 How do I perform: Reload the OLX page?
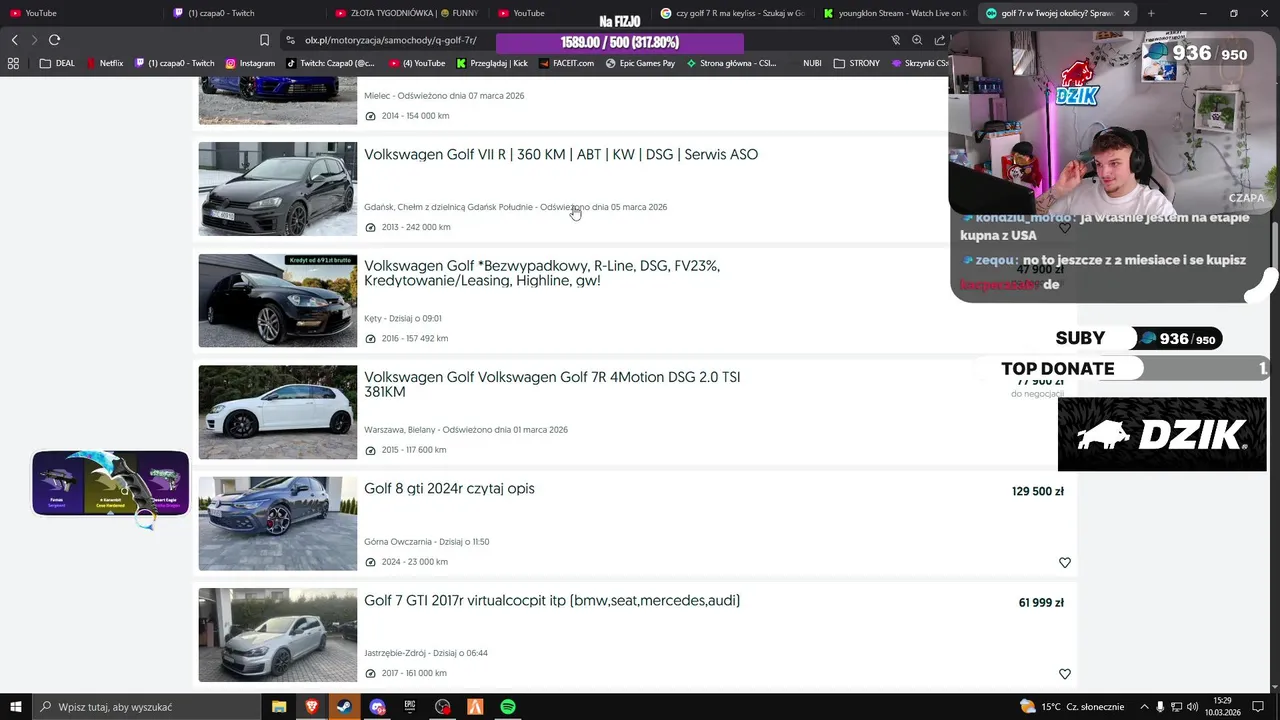(x=54, y=40)
